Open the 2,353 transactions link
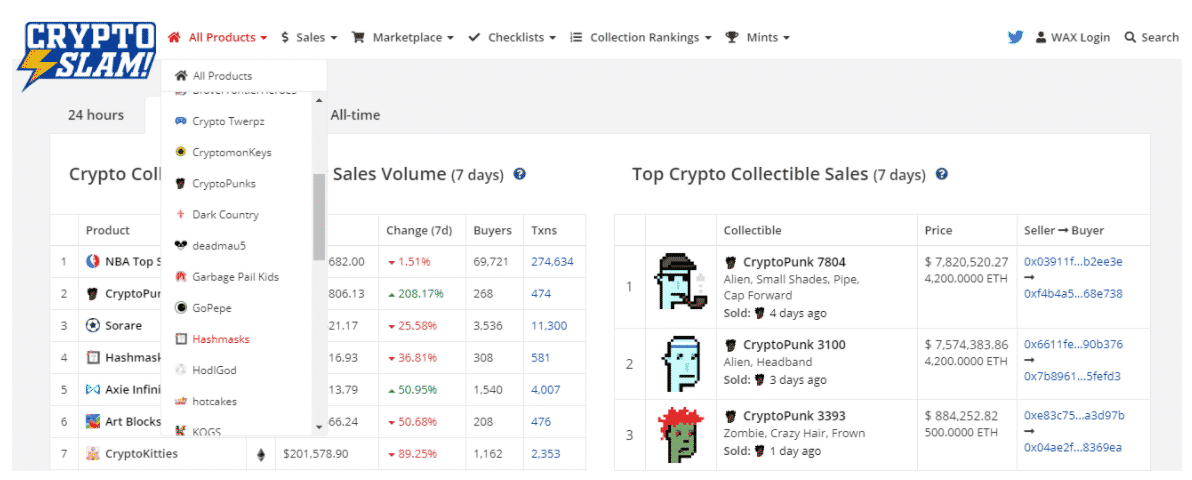This screenshot has width=1192, height=480. coord(546,454)
